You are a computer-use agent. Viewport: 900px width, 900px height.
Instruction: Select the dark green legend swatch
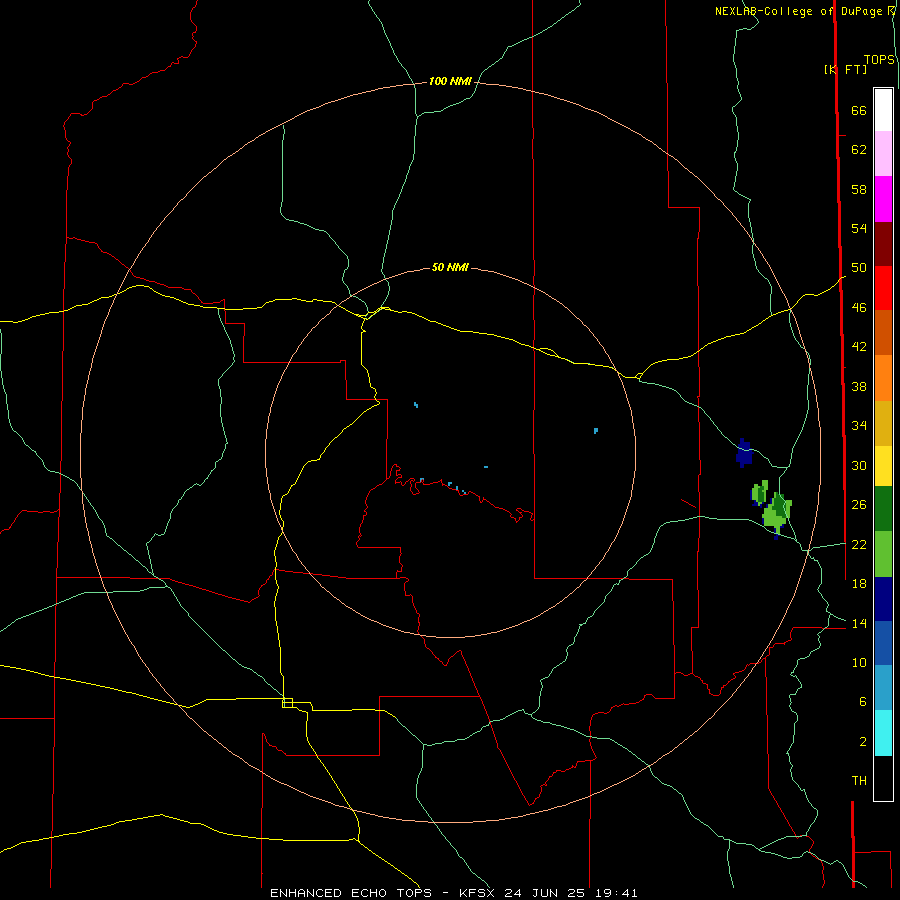click(883, 509)
